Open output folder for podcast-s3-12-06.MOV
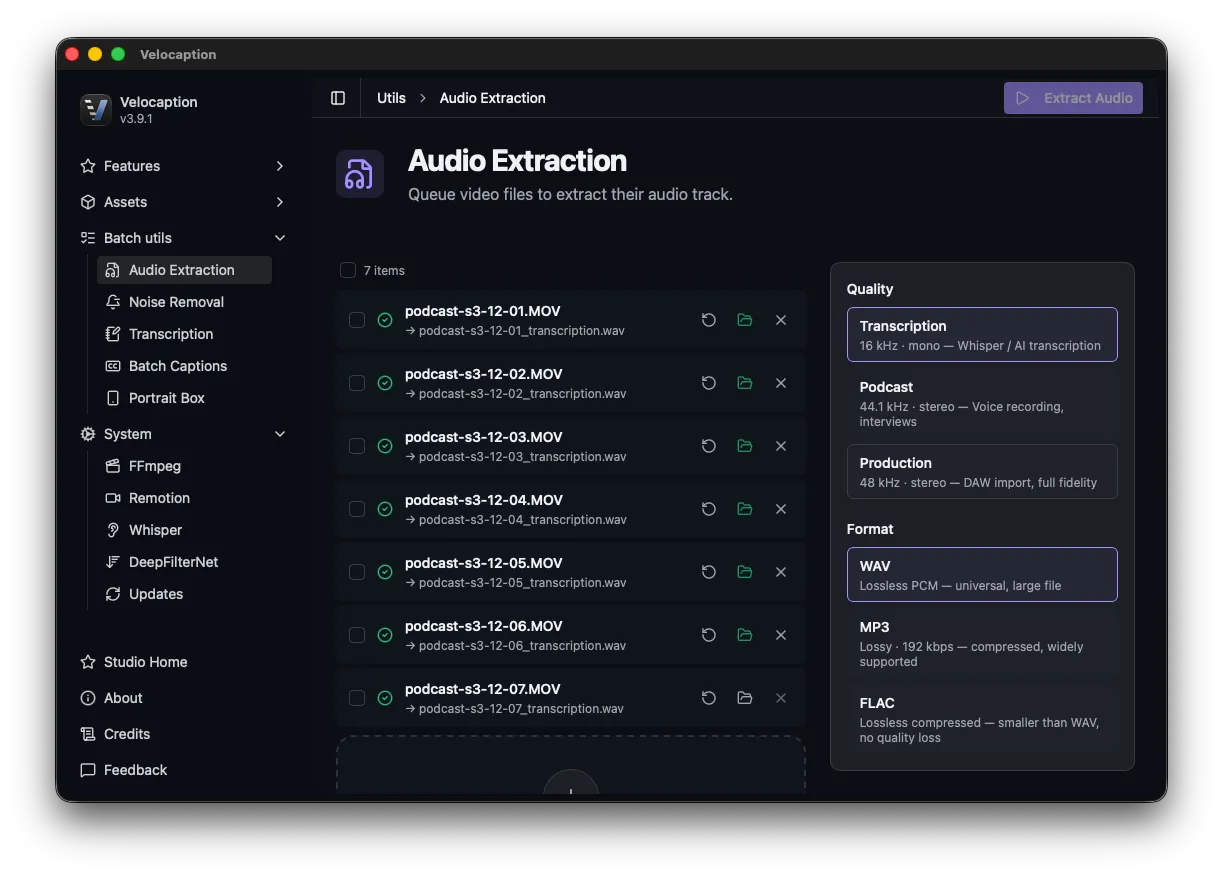 click(745, 635)
